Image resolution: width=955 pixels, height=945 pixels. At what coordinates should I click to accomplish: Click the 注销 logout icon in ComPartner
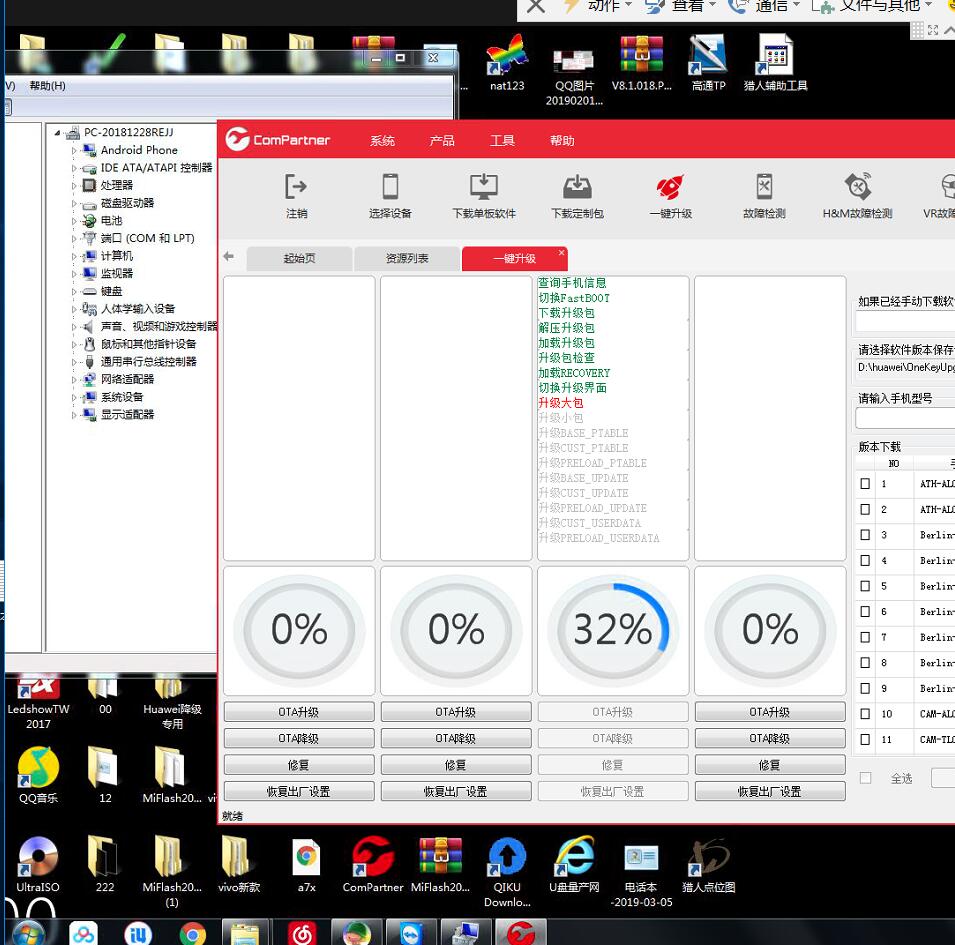point(297,187)
